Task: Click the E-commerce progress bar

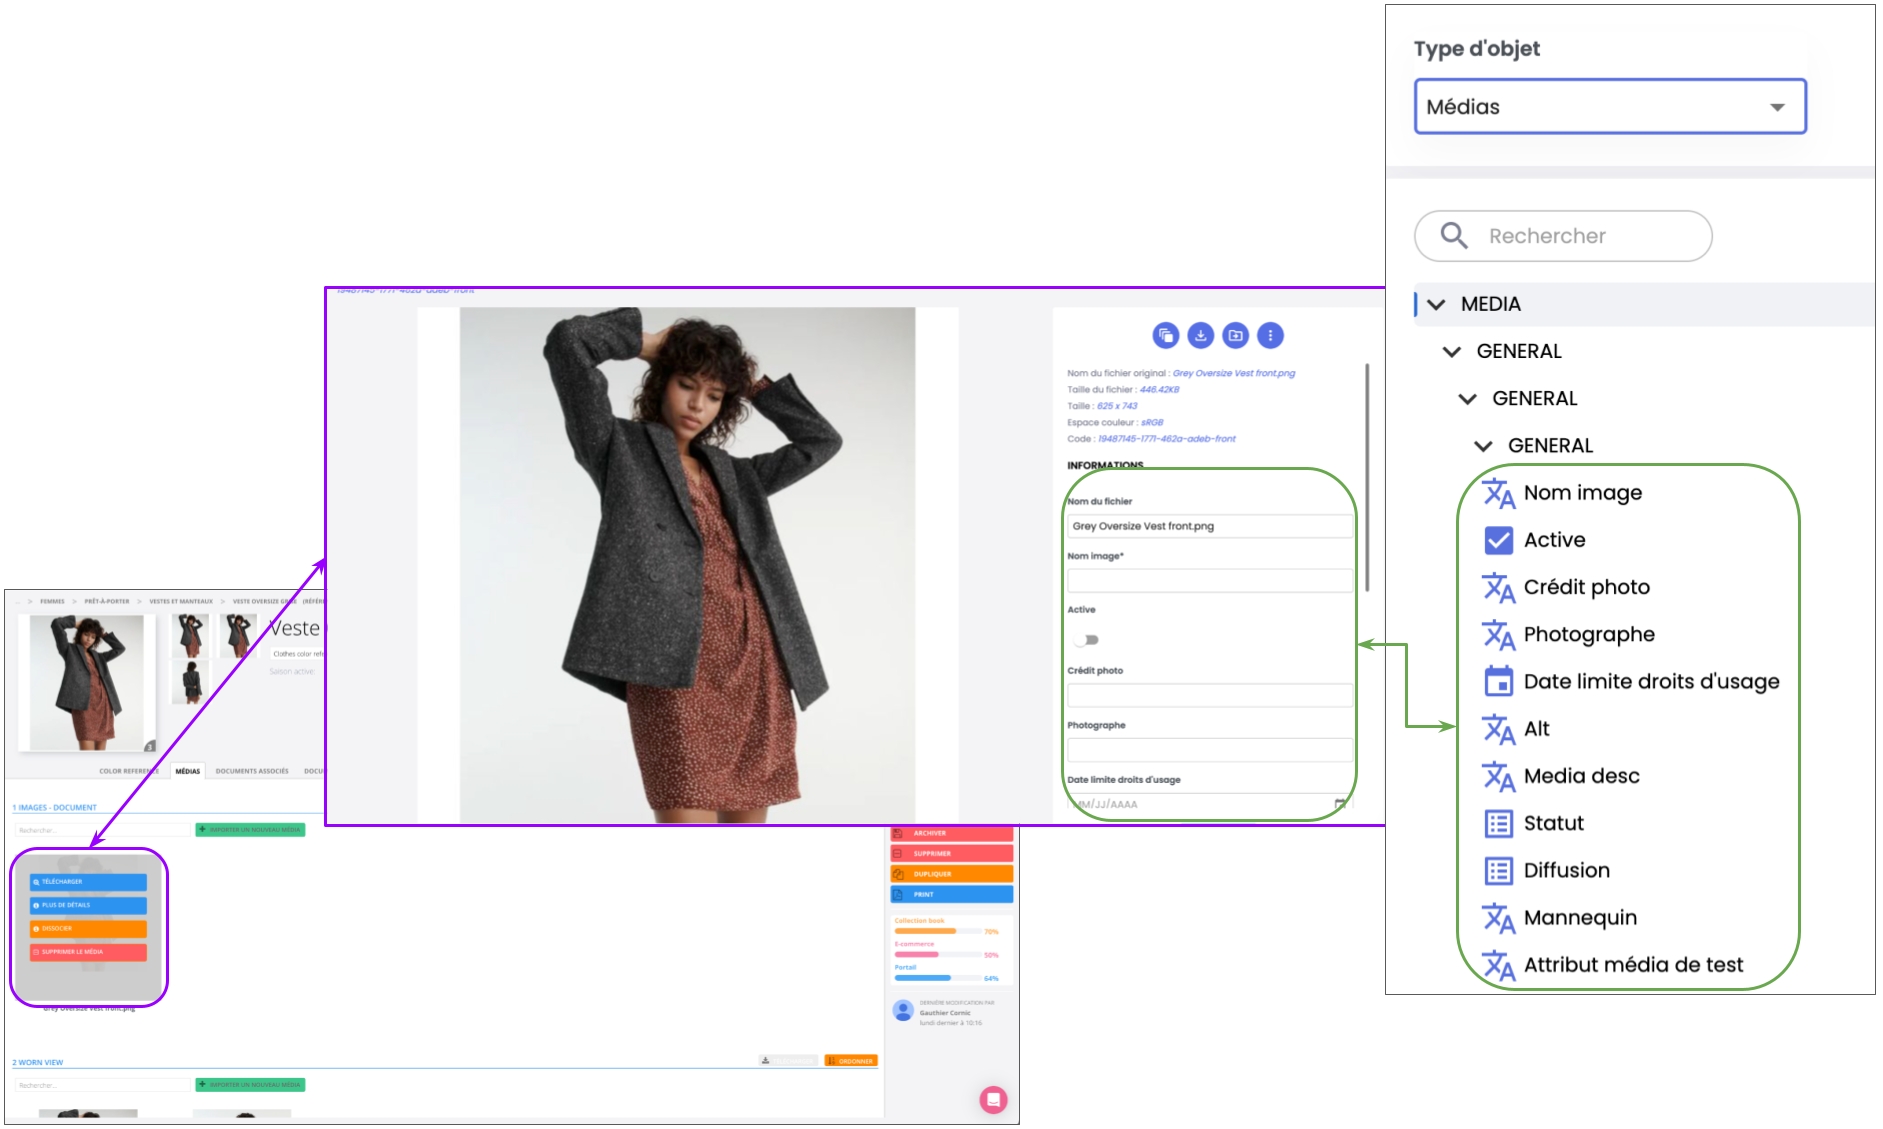Action: coord(937,955)
